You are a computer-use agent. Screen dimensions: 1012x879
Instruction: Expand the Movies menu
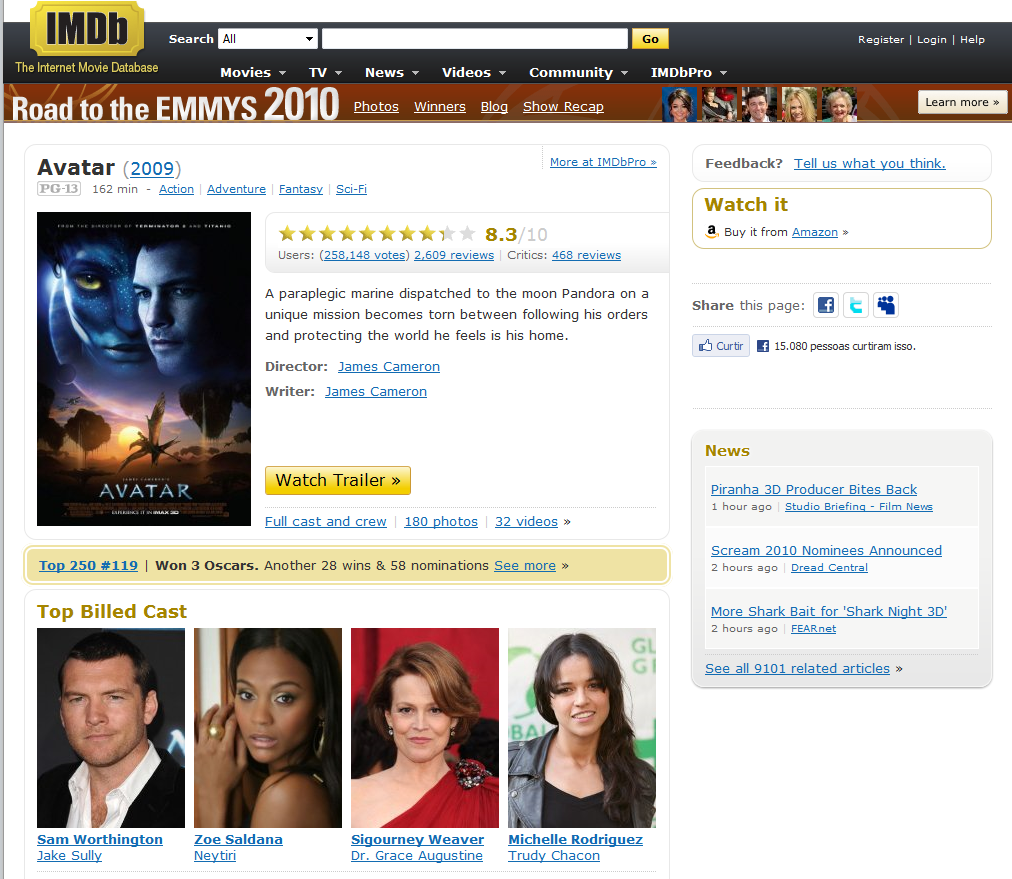253,72
